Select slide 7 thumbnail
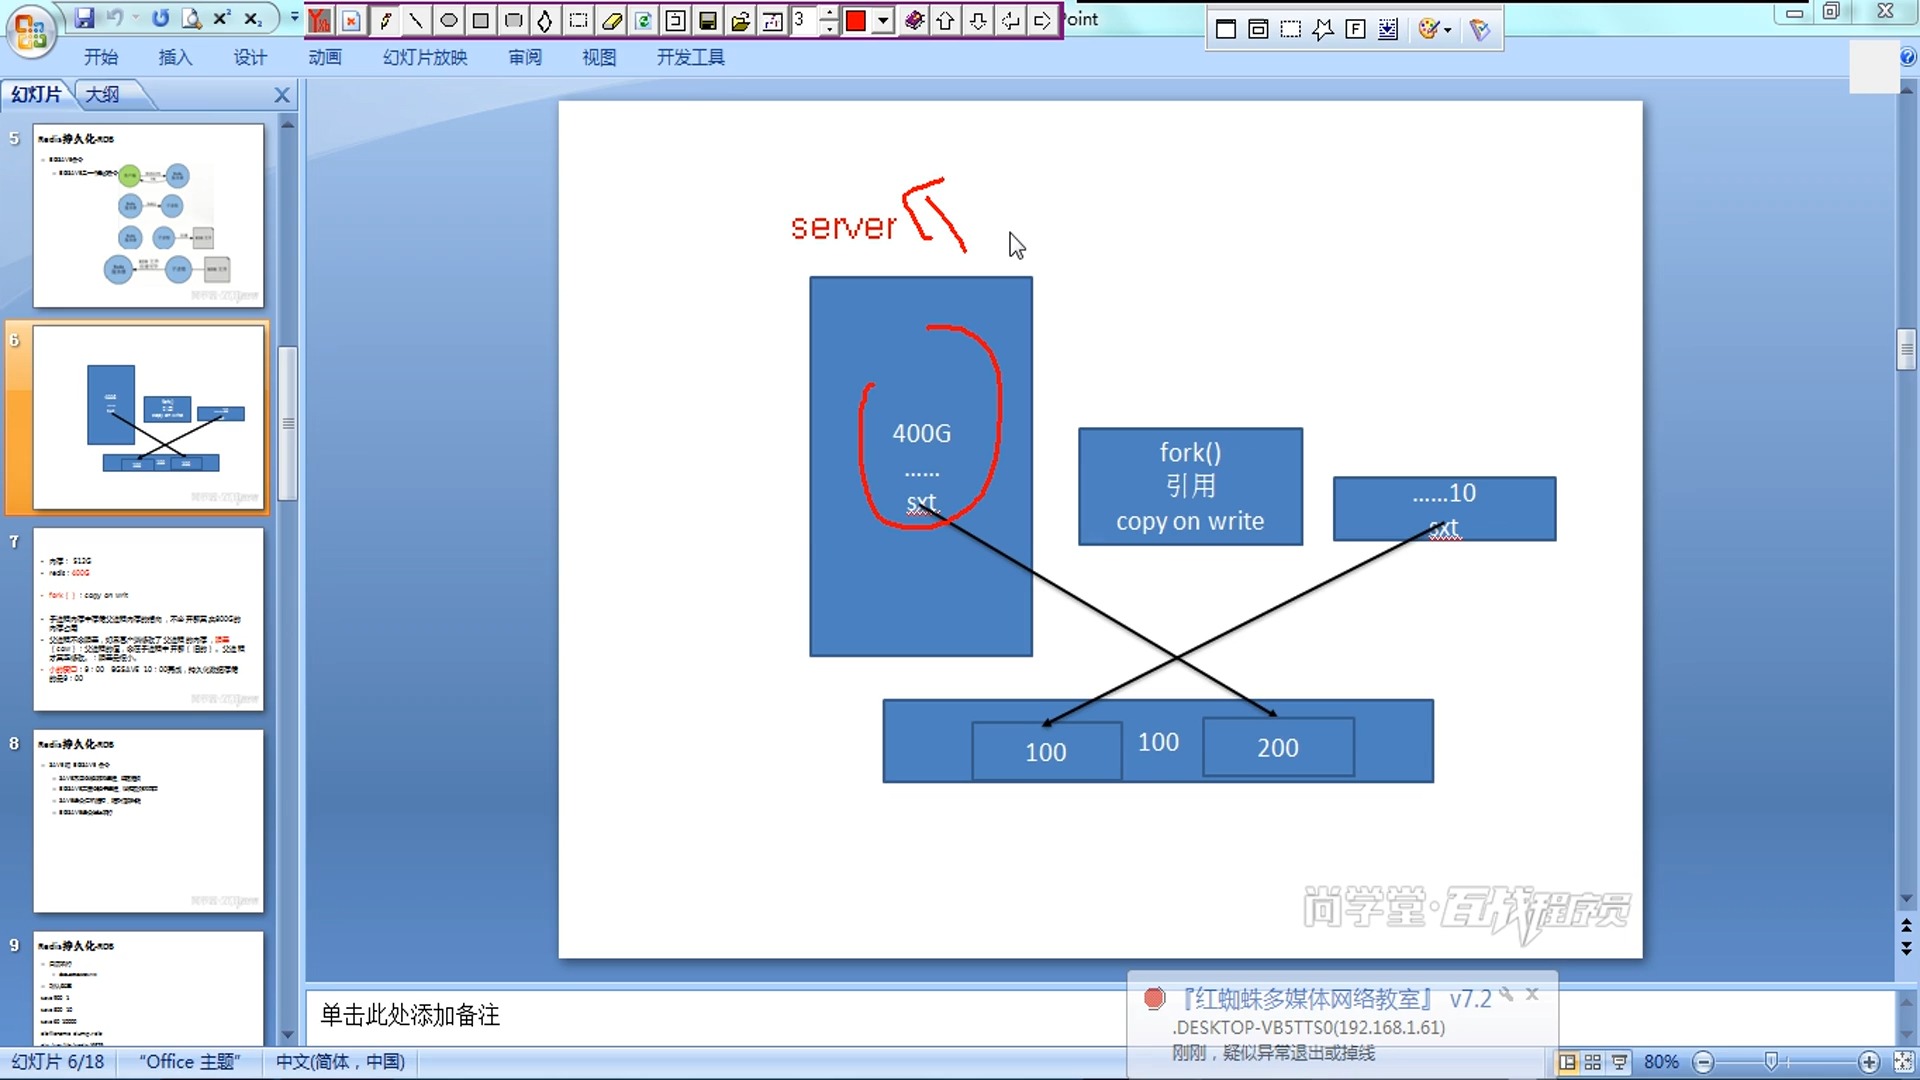 tap(149, 619)
